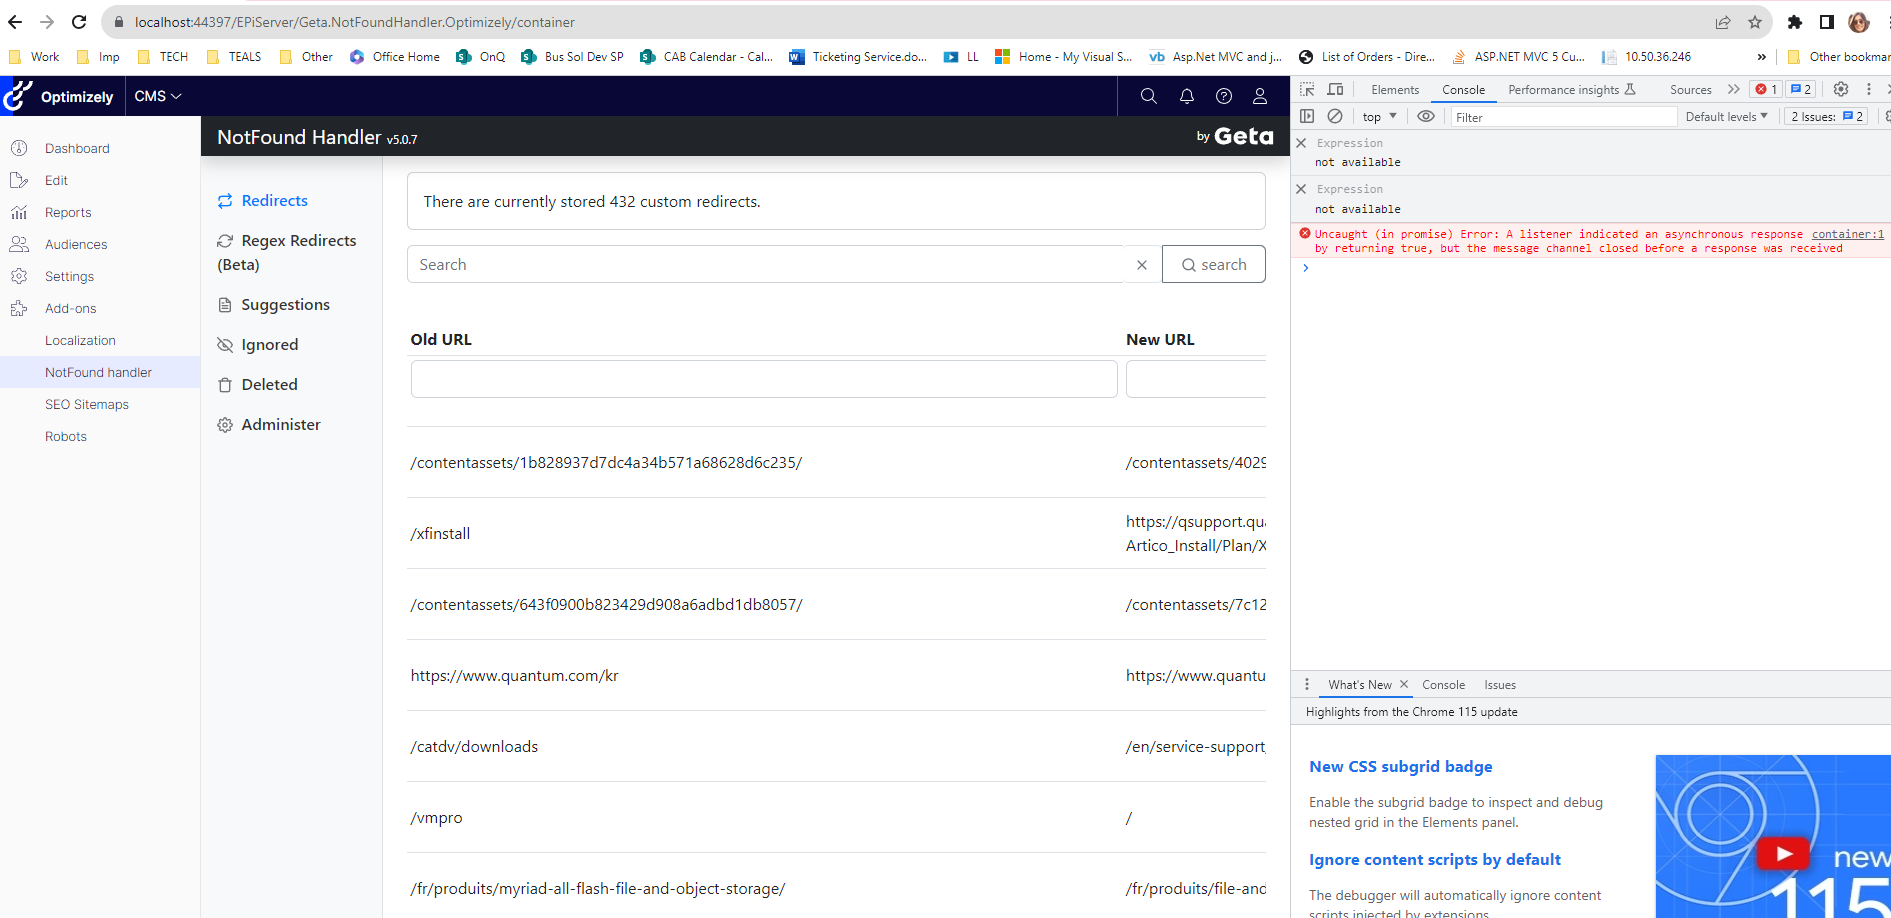Open the container:1 source link
The image size is (1891, 918).
point(1847,234)
